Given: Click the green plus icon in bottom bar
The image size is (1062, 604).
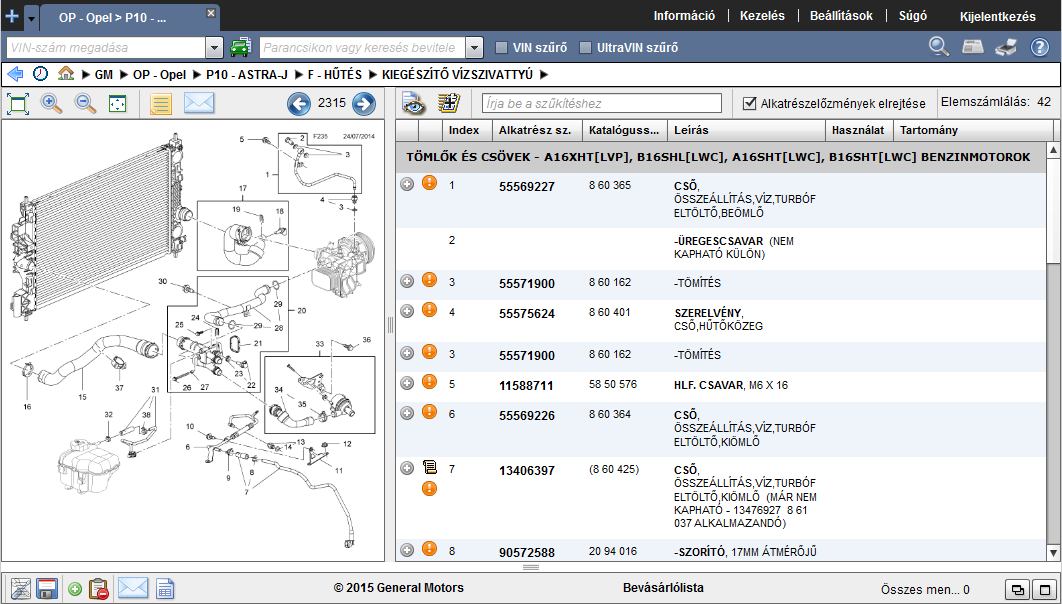Looking at the screenshot, I should [x=75, y=588].
